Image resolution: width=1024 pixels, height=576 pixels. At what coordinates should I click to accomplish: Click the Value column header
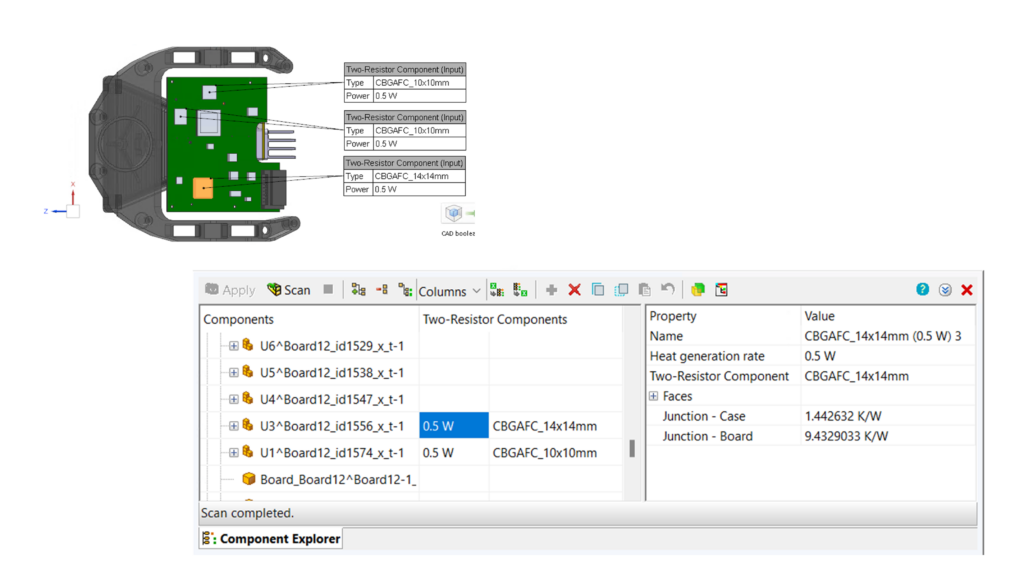[x=888, y=316]
